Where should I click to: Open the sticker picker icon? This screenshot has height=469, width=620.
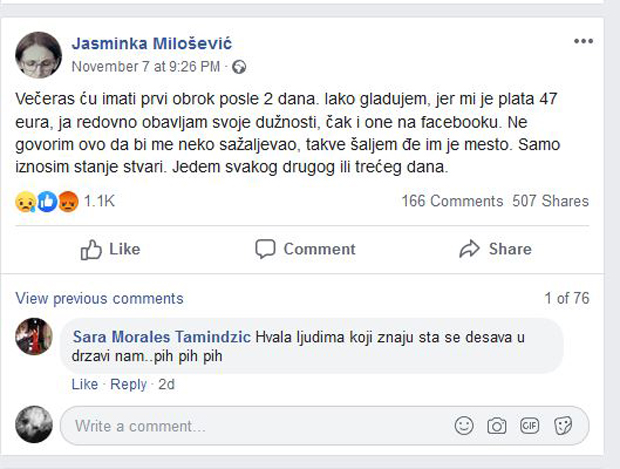tap(563, 426)
